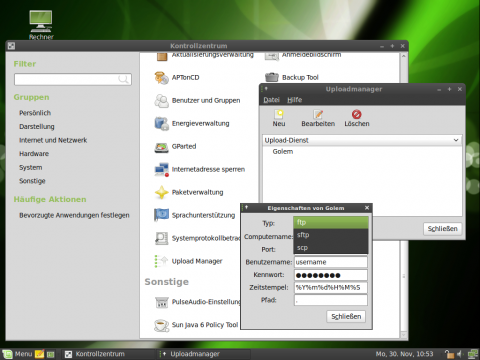
Task: Click the network icon in system tray
Action: pos(473,354)
